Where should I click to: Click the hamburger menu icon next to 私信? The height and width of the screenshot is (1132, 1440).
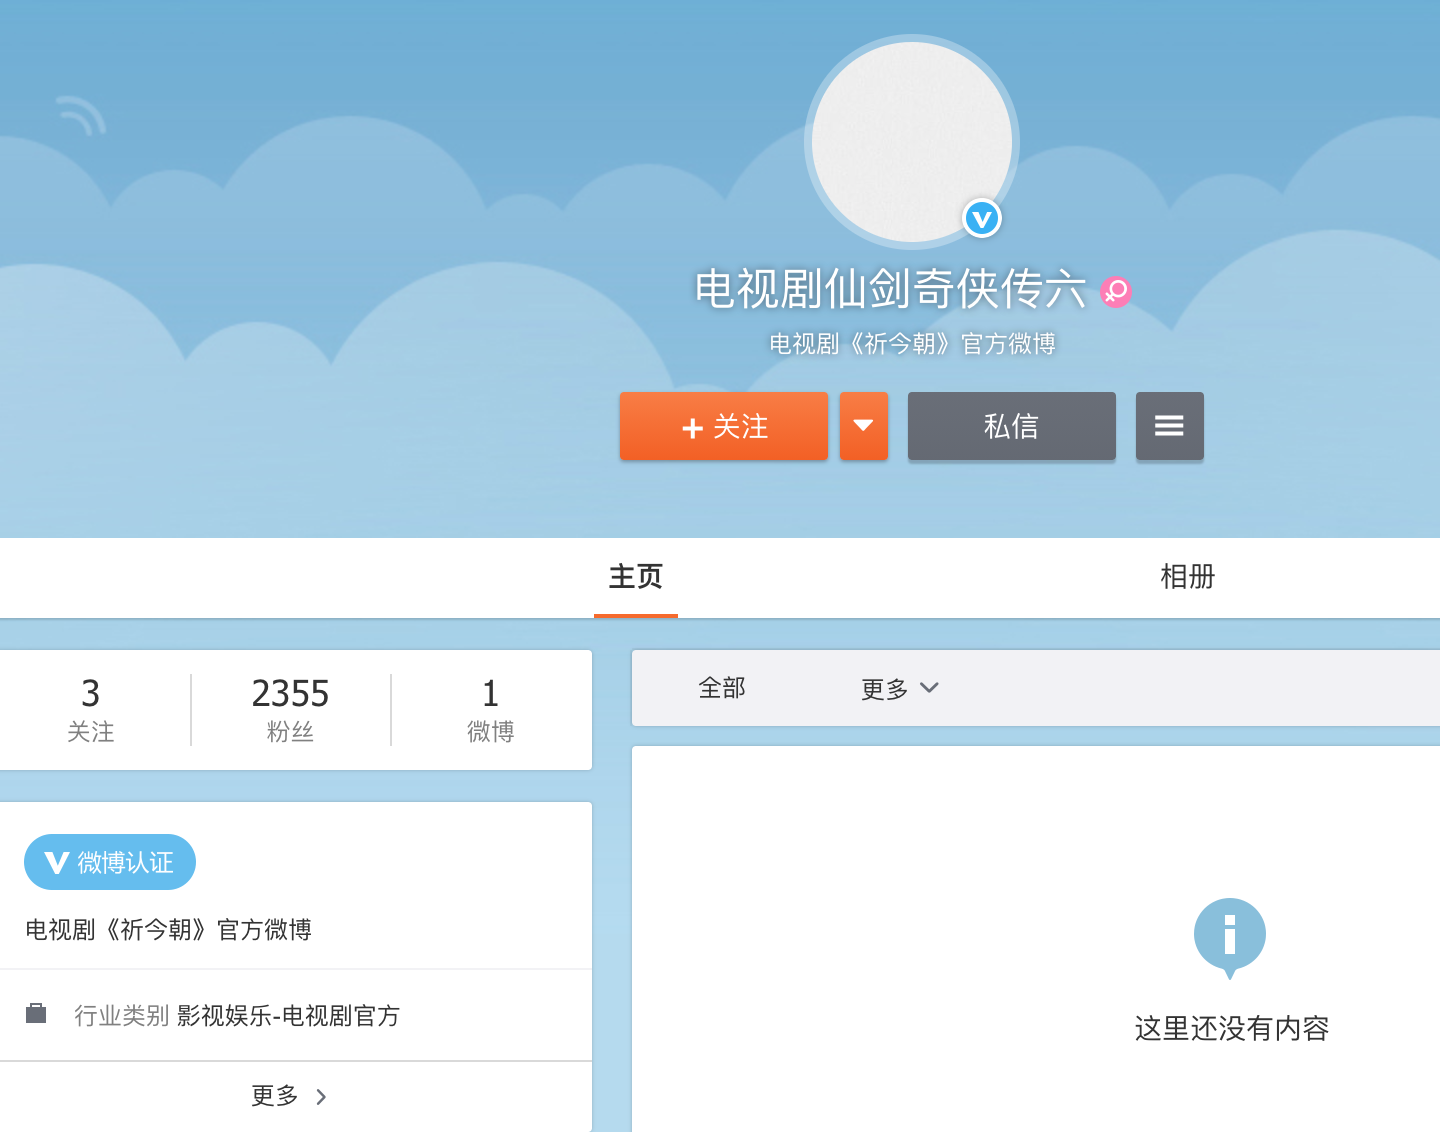click(1169, 426)
